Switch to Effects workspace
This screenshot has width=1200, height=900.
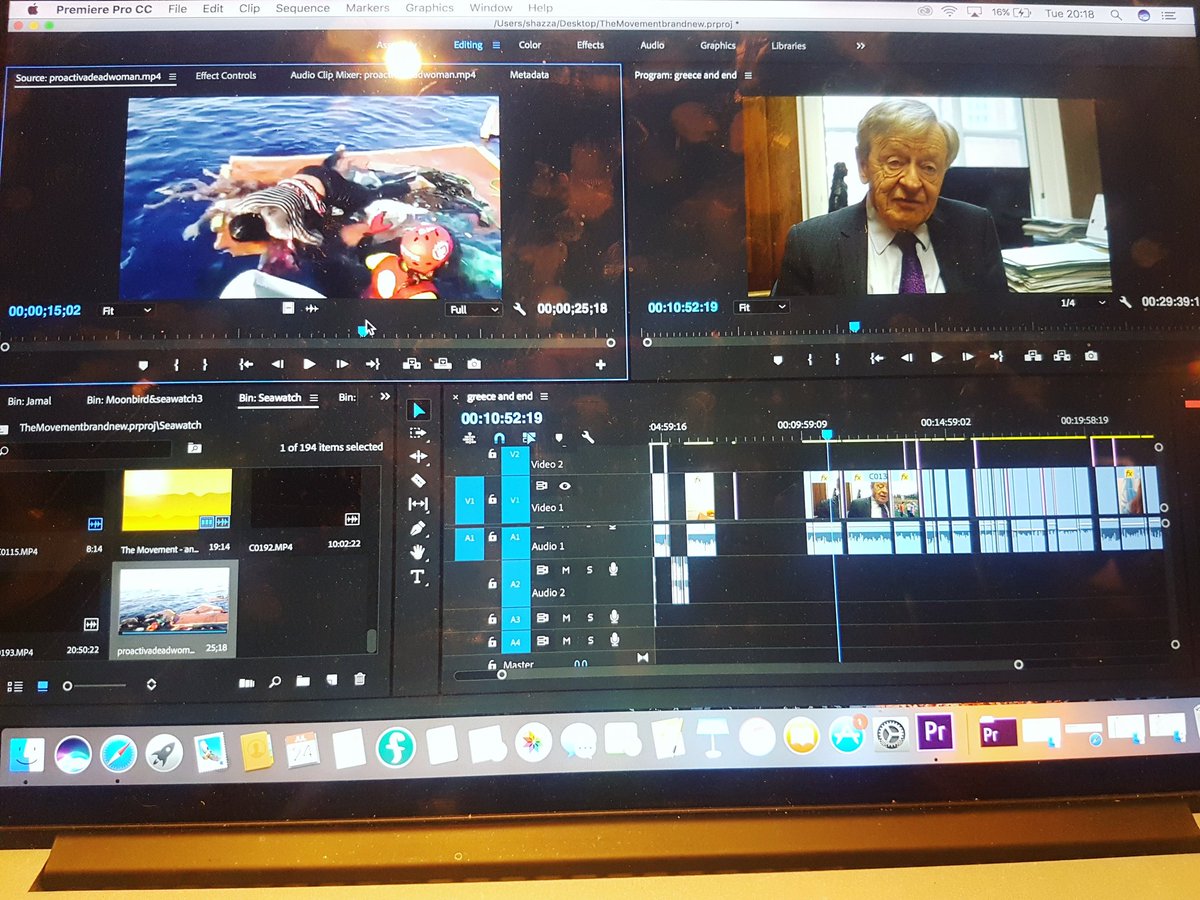(590, 45)
